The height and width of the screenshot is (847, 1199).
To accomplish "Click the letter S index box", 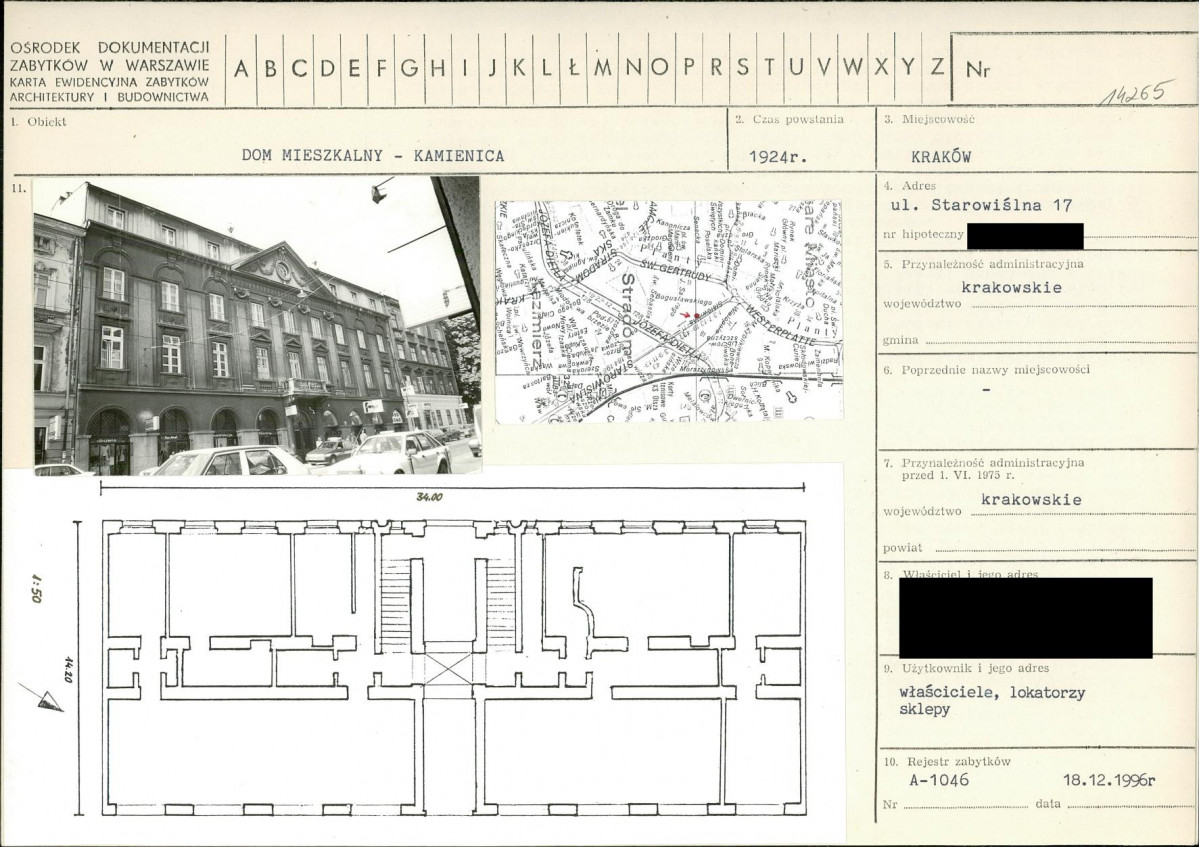I will point(742,69).
